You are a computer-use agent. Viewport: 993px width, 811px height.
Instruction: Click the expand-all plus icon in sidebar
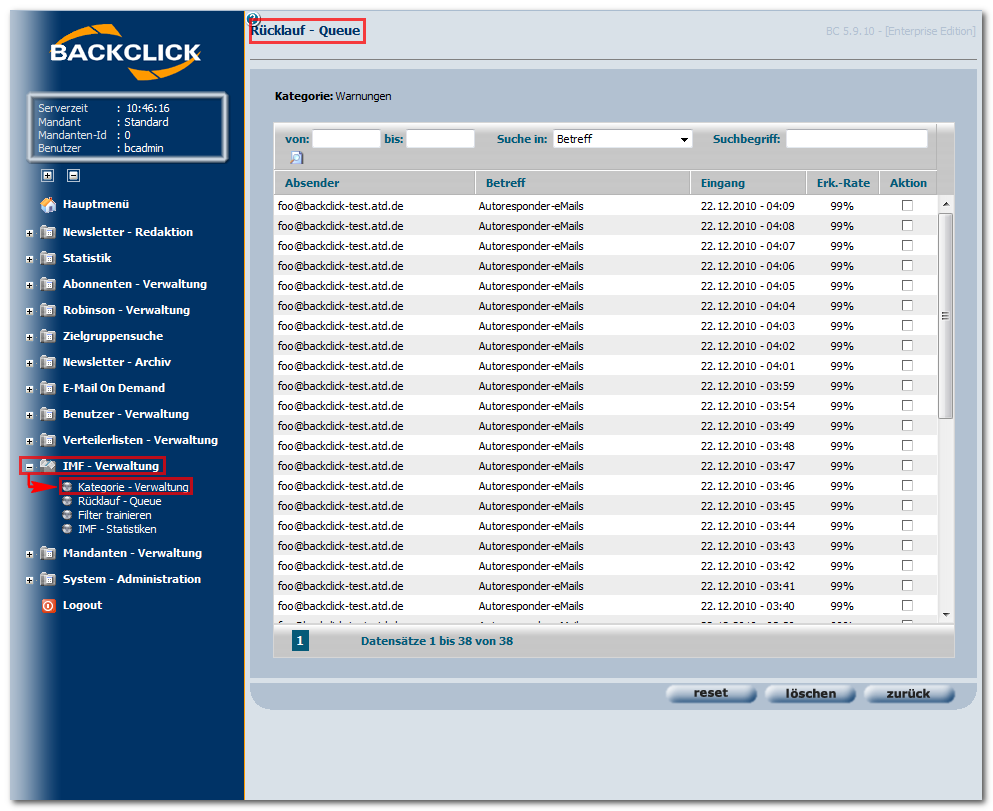47,175
